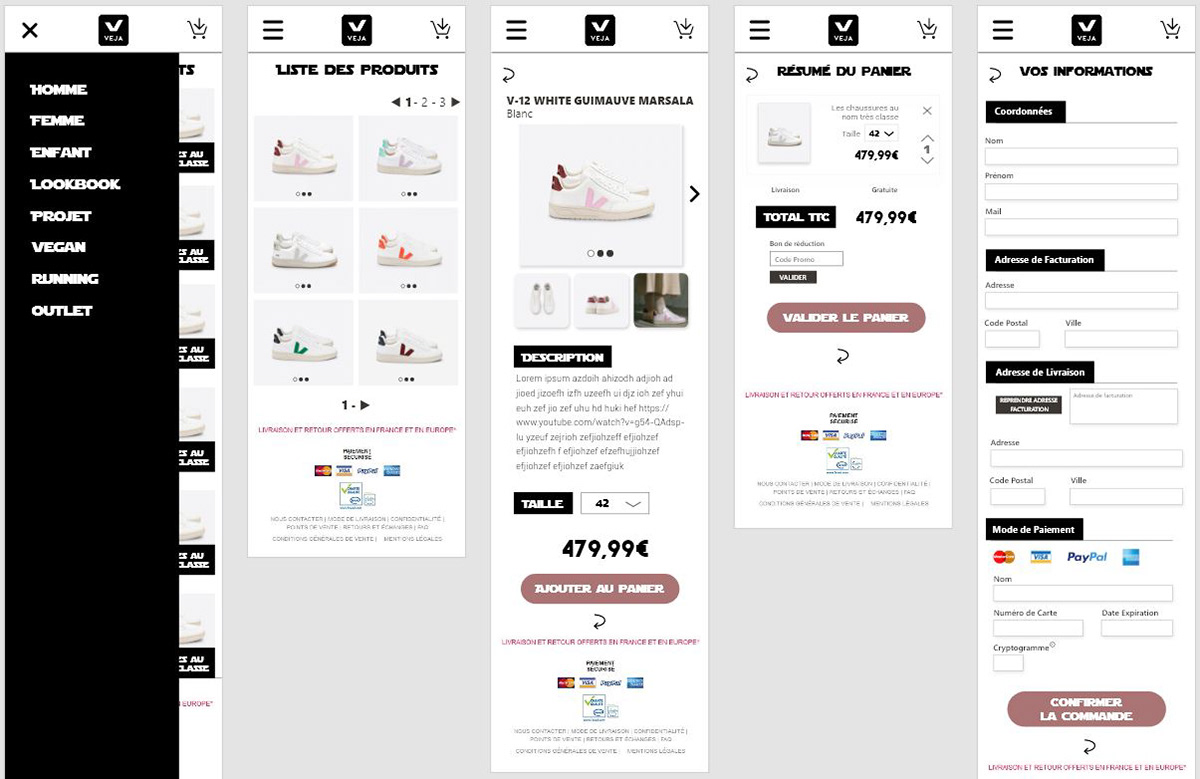This screenshot has width=1200, height=779.
Task: Click the VEJA logo on the information screen
Action: coord(1086,30)
